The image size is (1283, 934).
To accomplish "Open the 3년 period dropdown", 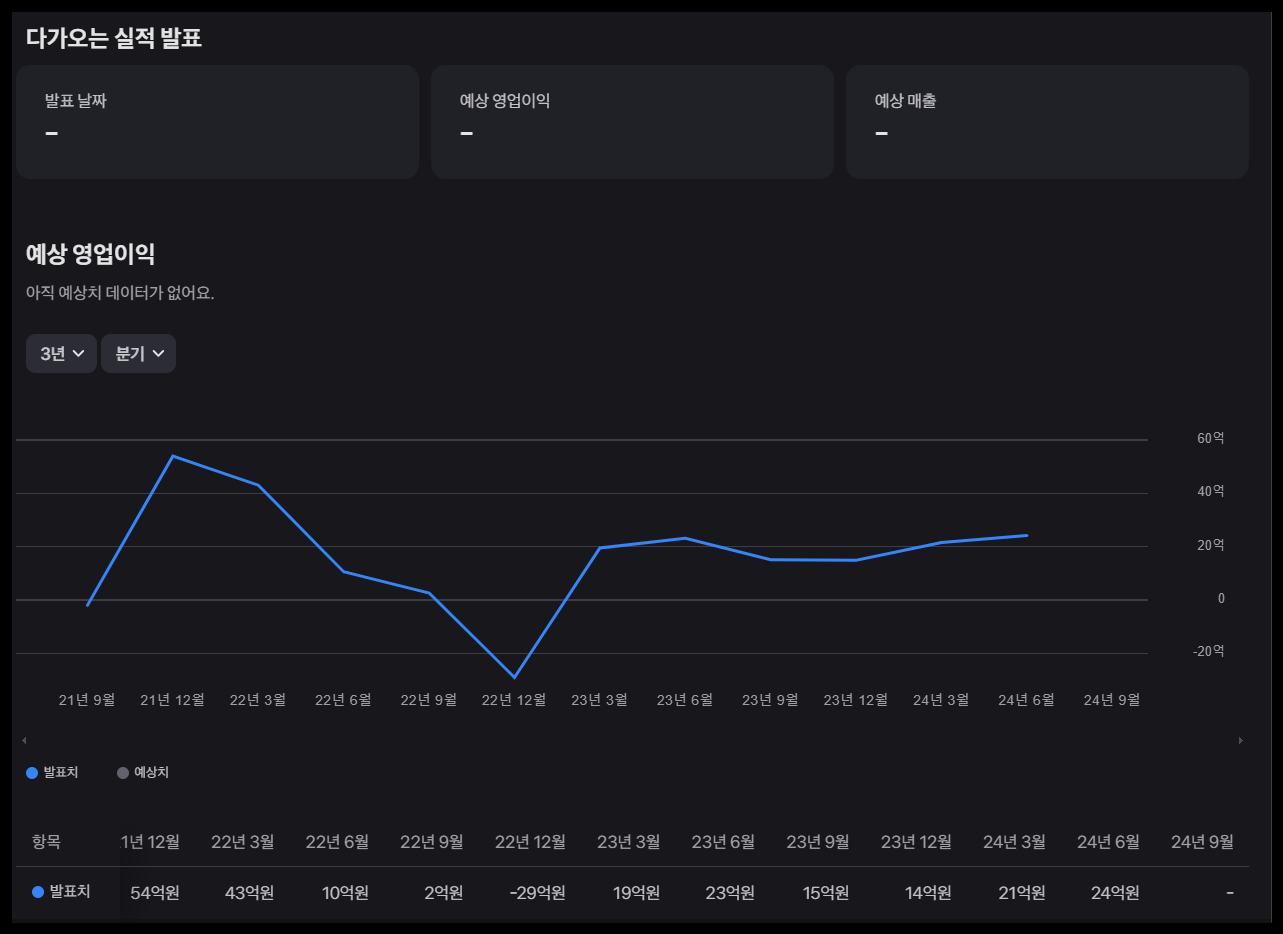I will point(61,354).
